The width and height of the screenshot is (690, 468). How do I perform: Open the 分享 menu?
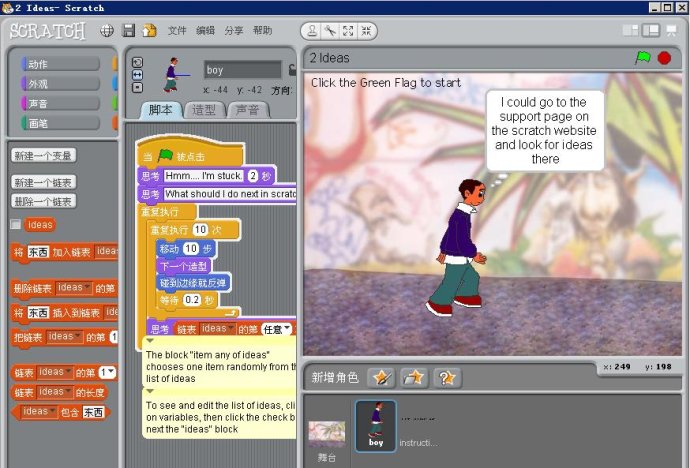pos(234,30)
